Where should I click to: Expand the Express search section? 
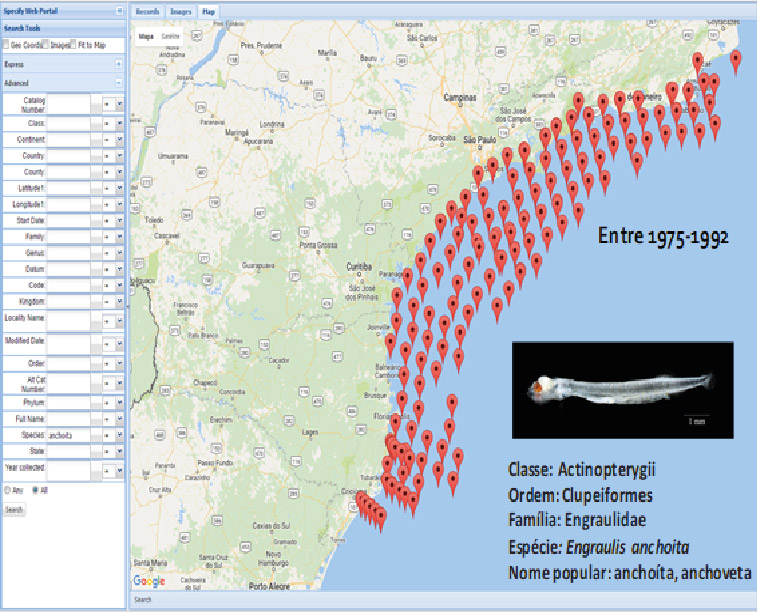[119, 64]
